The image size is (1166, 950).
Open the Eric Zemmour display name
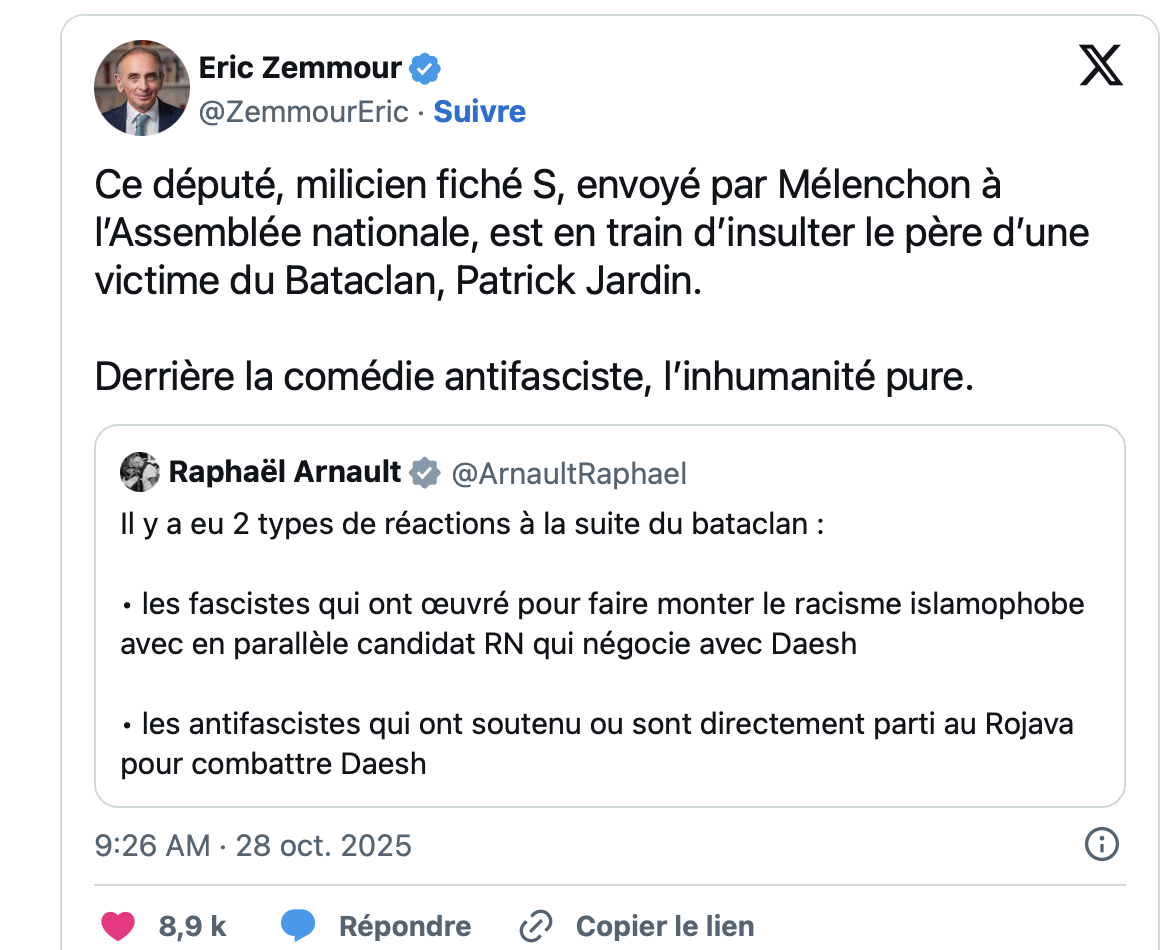click(x=300, y=68)
